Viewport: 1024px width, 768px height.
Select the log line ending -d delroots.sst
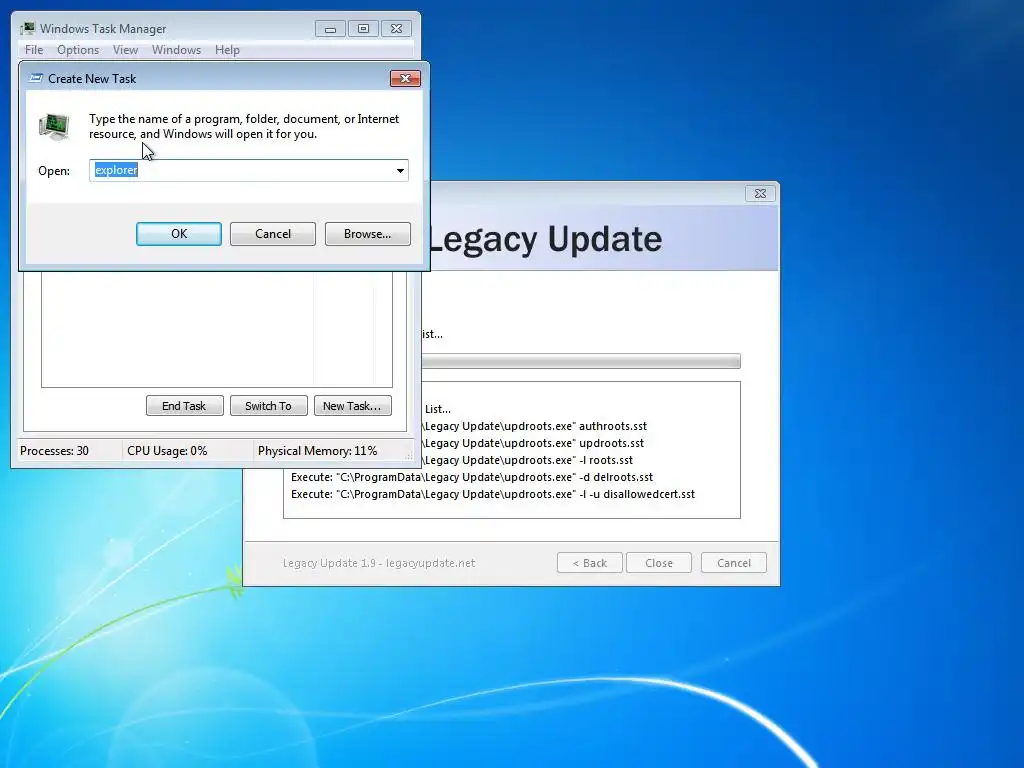tap(472, 477)
